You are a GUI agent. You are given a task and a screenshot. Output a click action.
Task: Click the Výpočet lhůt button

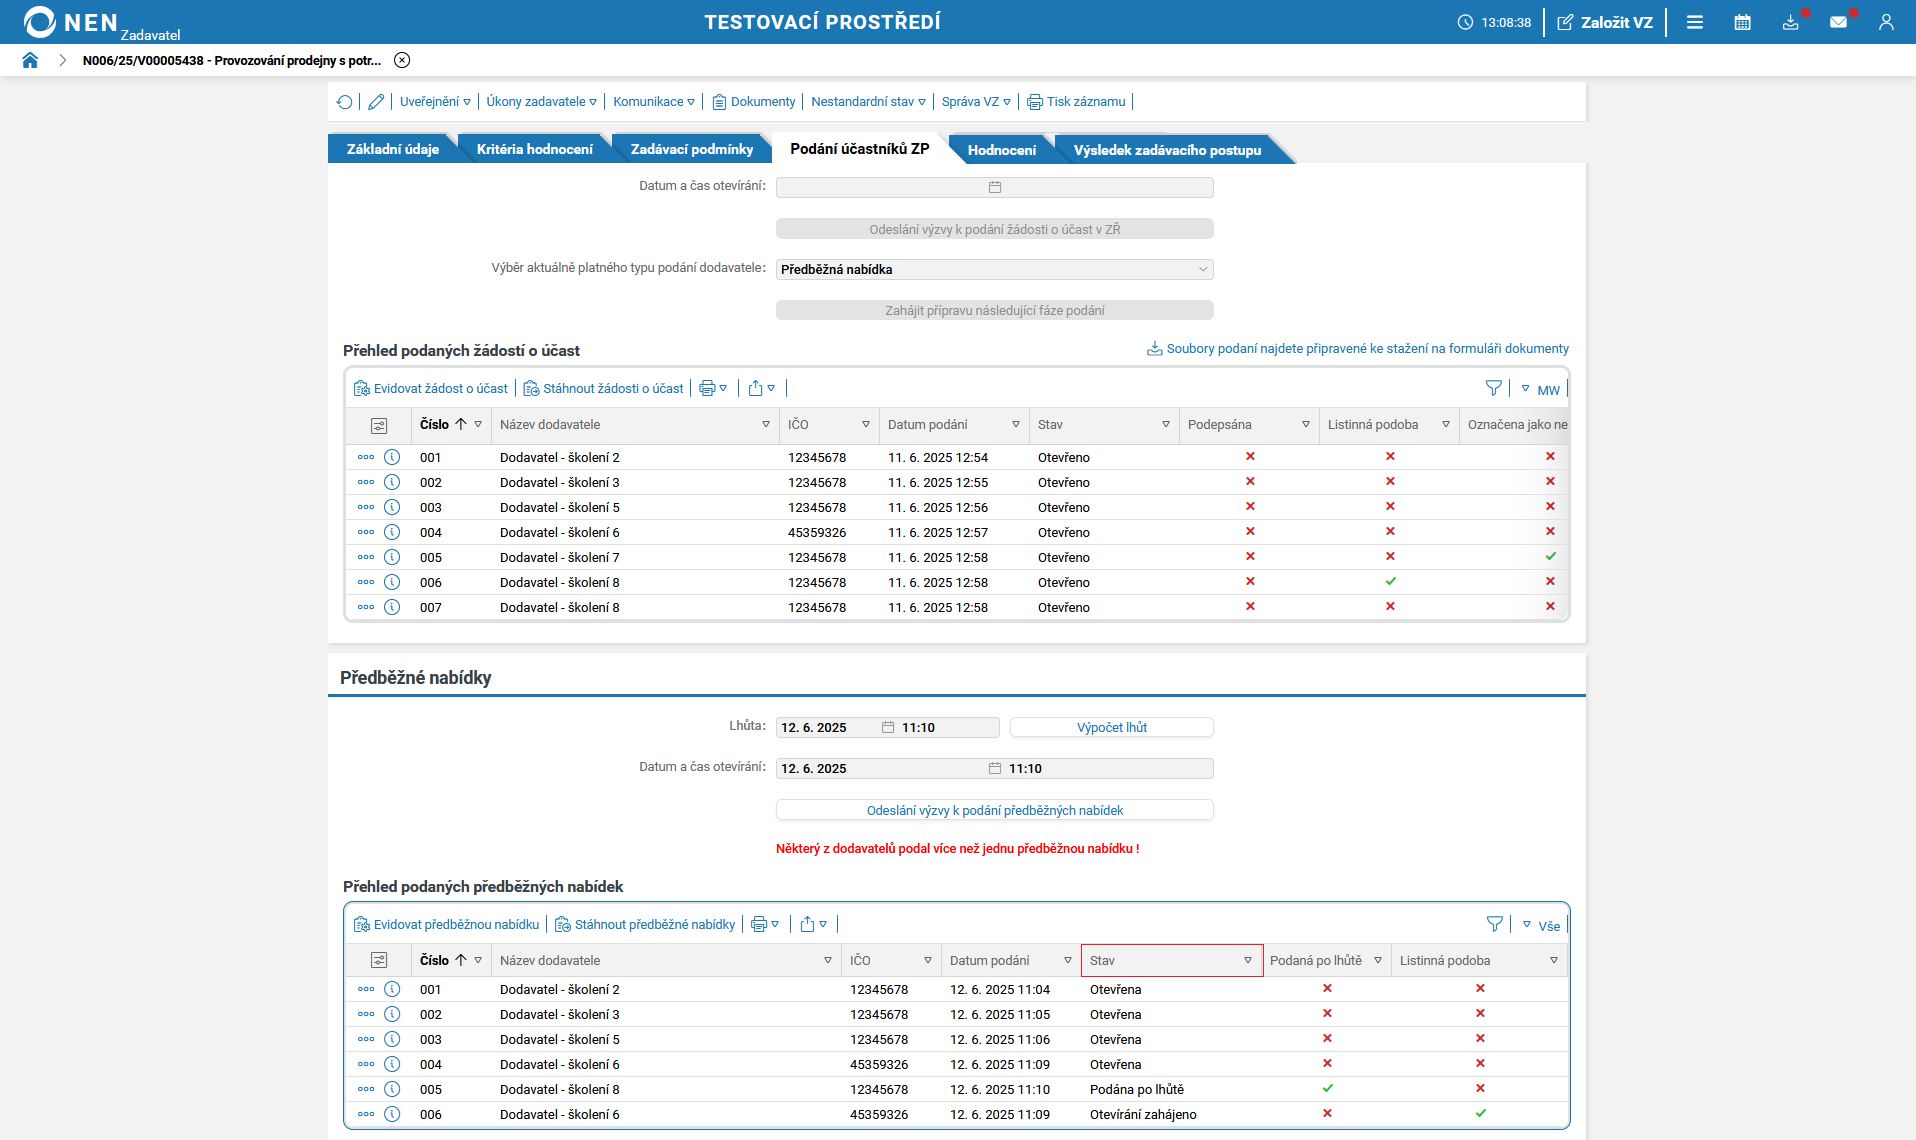click(1111, 727)
